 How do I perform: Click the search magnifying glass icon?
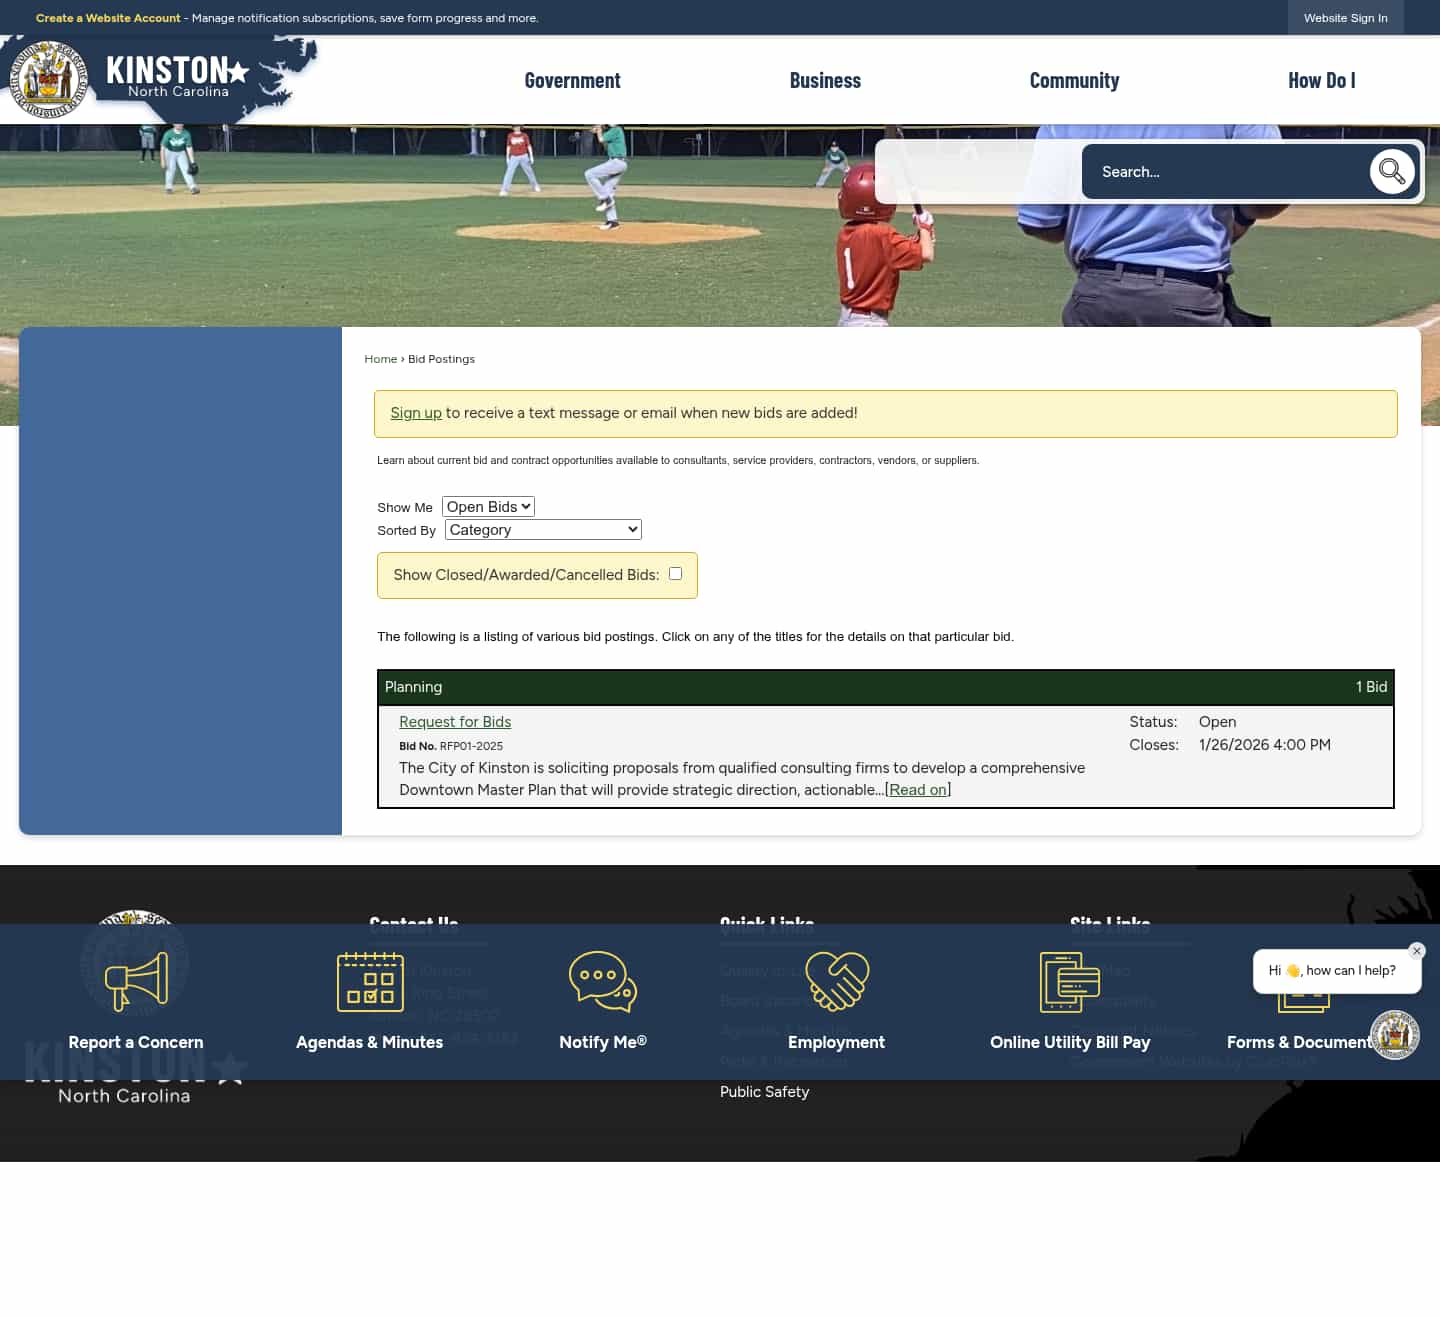pyautogui.click(x=1392, y=171)
